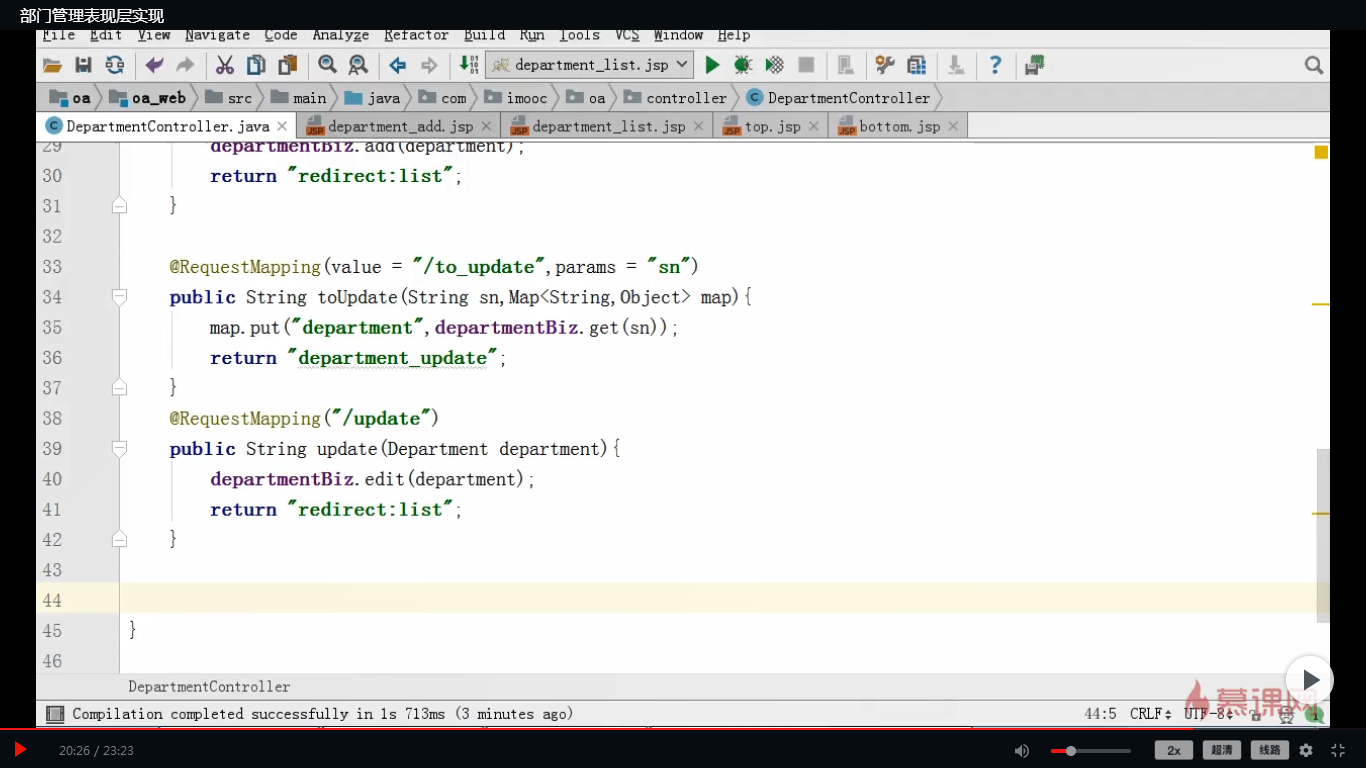Toggle the fold marker at line 37
Image resolution: width=1366 pixels, height=768 pixels.
pos(119,388)
